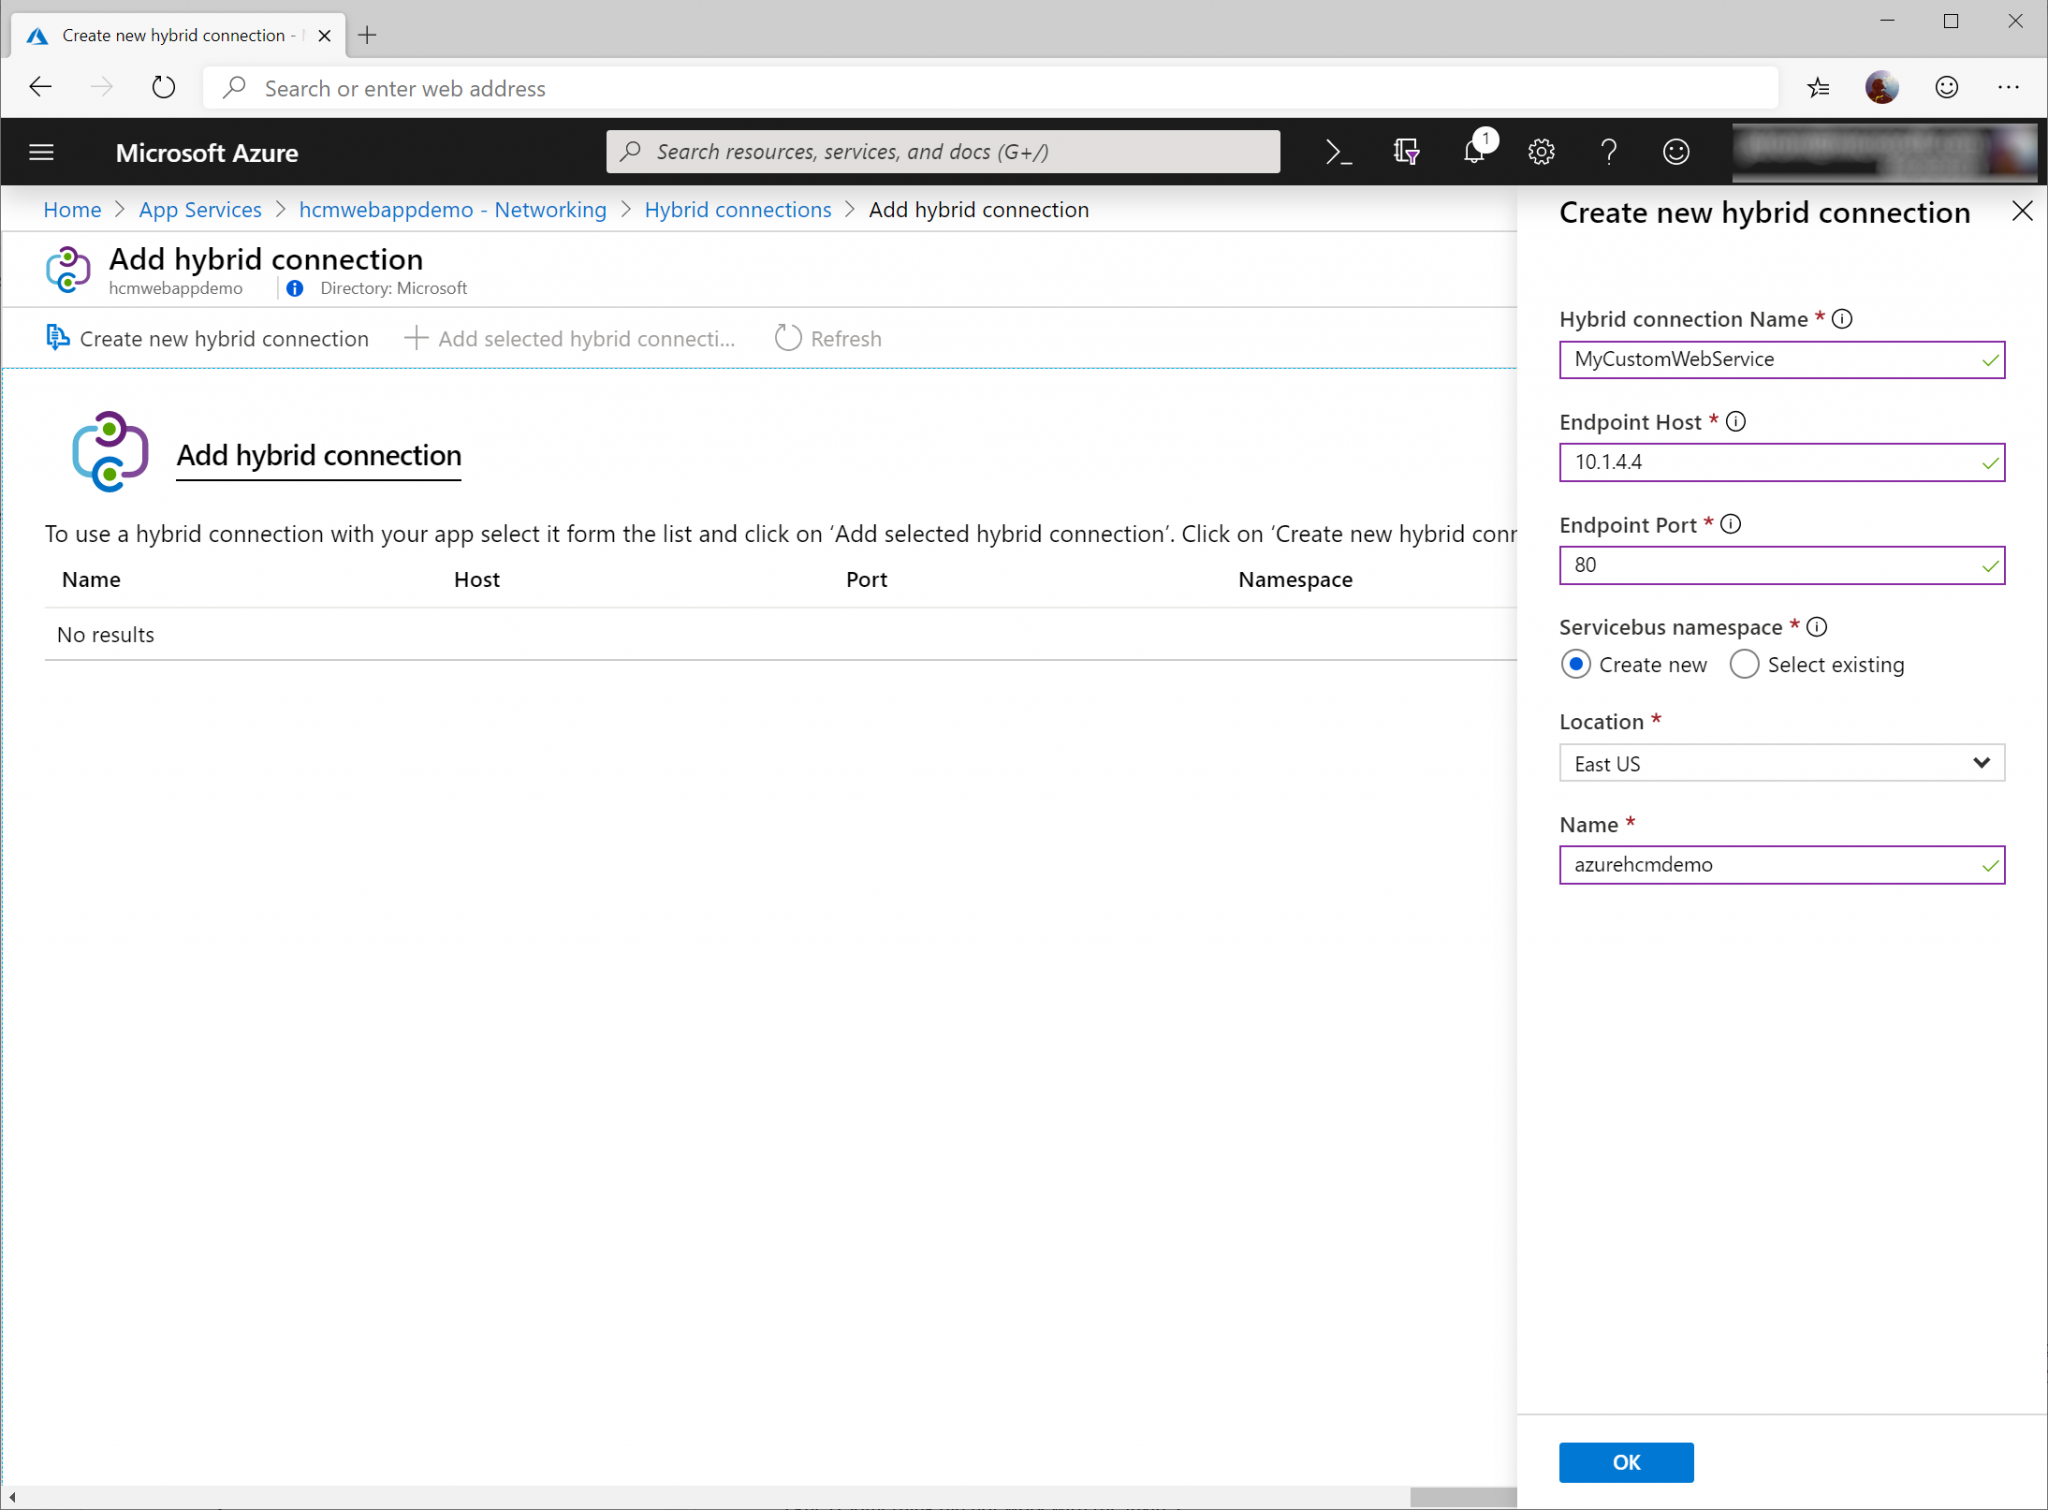This screenshot has width=2048, height=1510.
Task: Click Create new hybrid connection command
Action: point(208,339)
